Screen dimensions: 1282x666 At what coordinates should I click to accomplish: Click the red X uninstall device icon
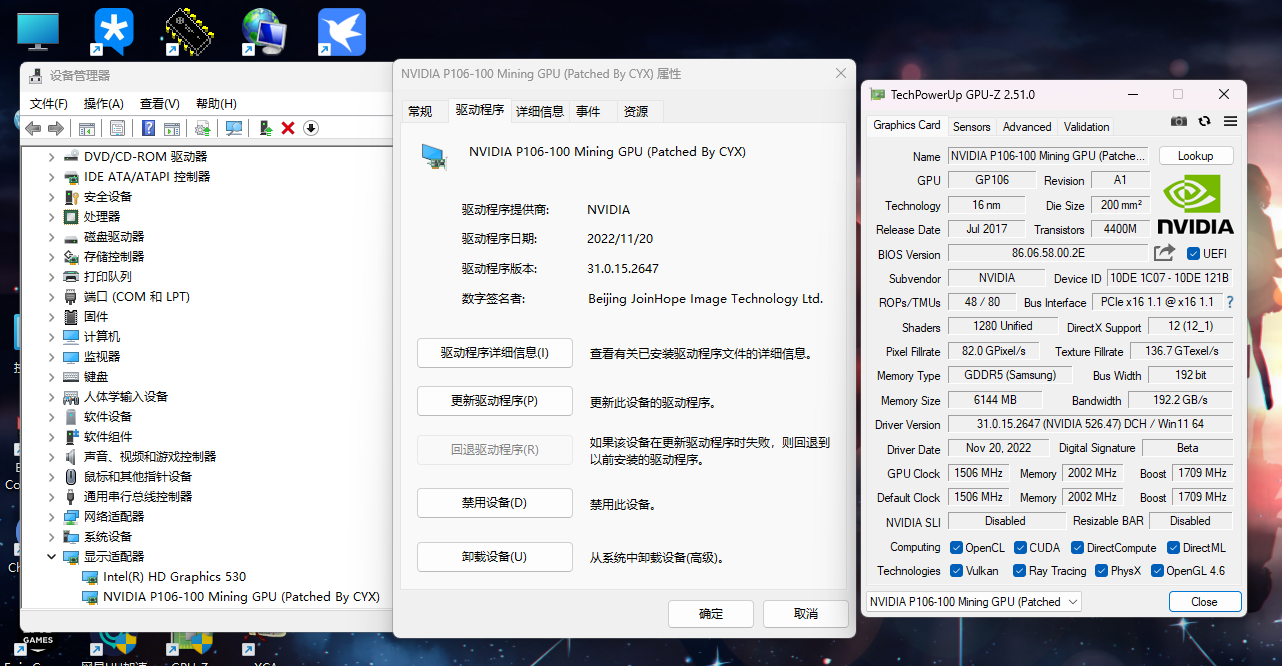[x=288, y=128]
